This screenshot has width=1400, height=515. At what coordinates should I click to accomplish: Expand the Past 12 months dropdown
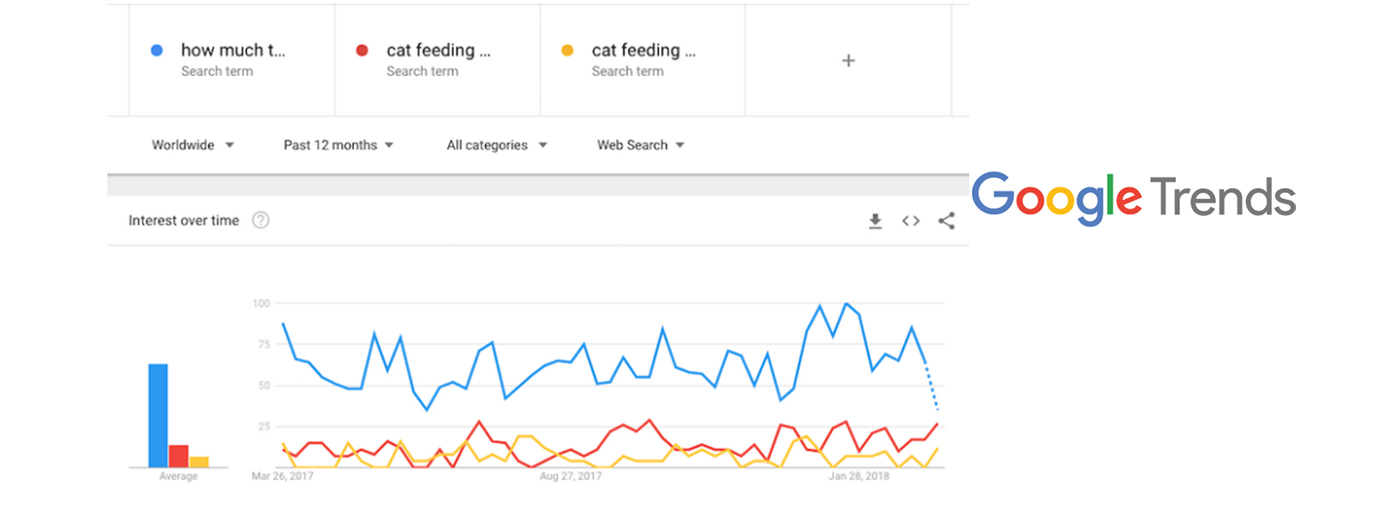tap(338, 145)
